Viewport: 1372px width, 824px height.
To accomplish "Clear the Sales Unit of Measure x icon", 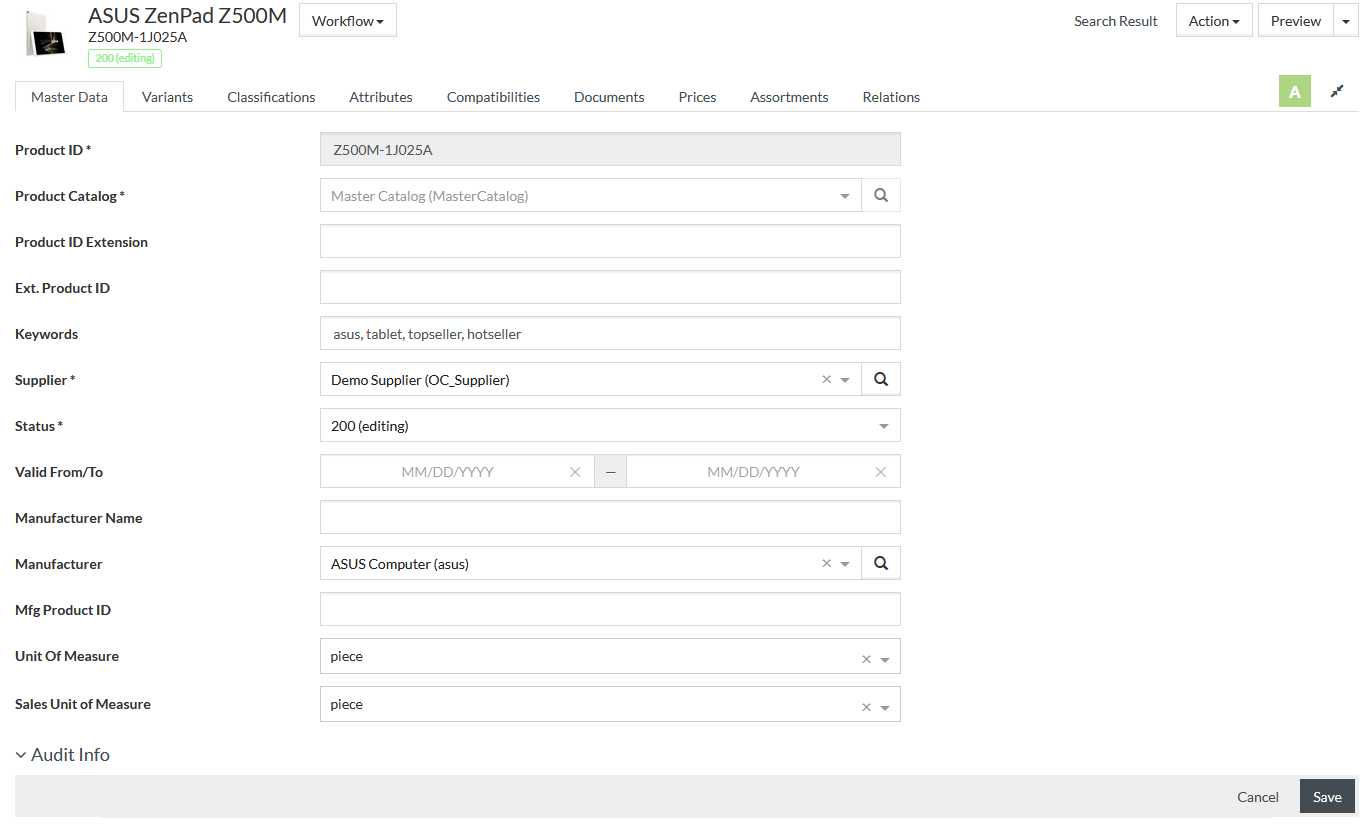I will [x=867, y=707].
